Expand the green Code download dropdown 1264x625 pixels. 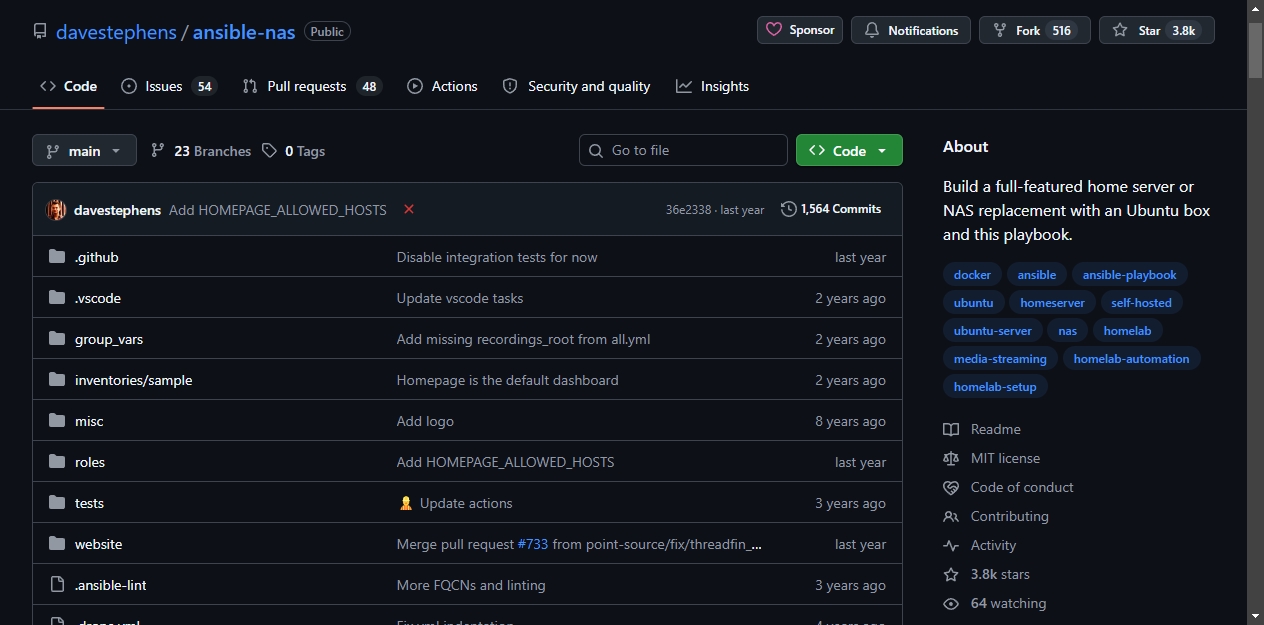tap(849, 150)
